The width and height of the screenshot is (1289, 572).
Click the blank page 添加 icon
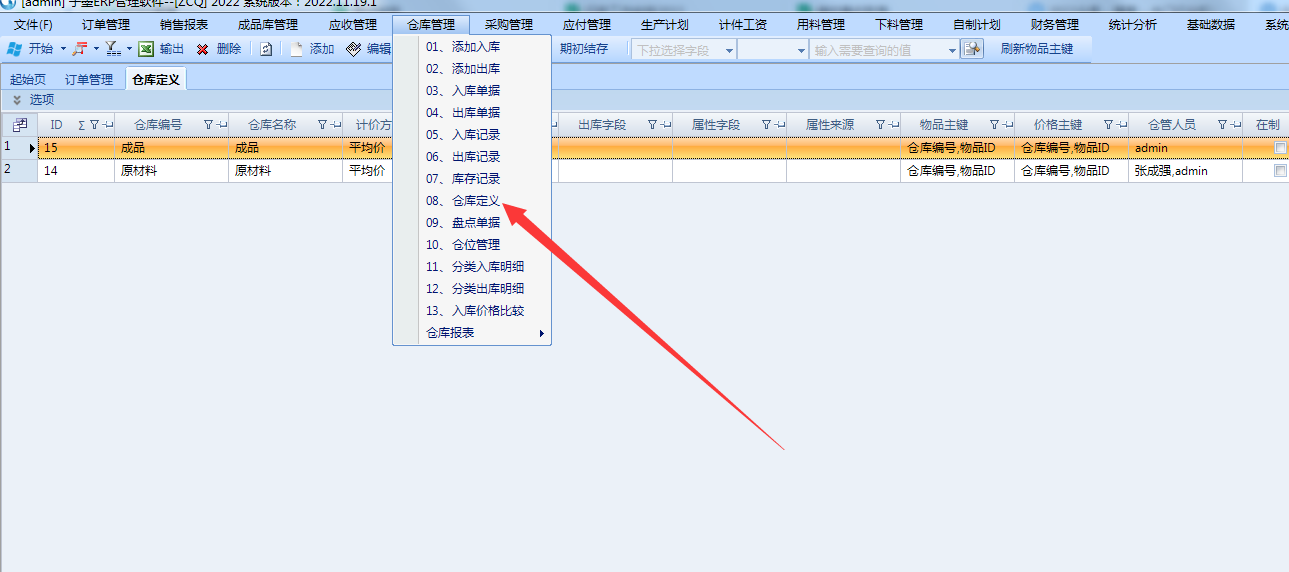point(297,49)
